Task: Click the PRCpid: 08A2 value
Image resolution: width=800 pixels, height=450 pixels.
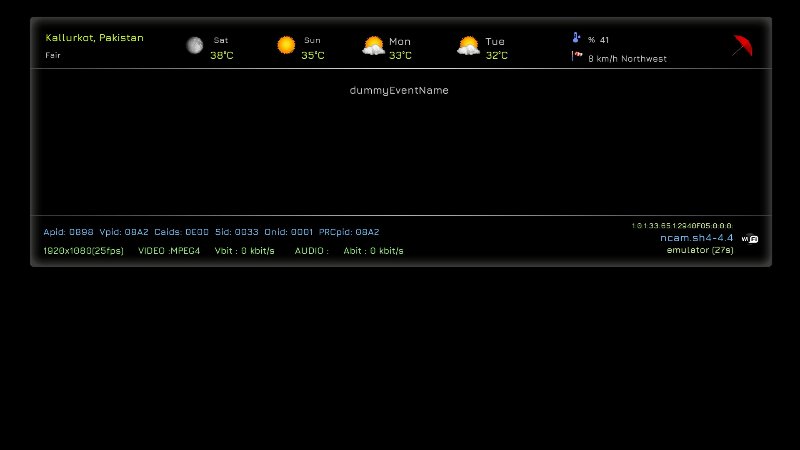Action: tap(349, 232)
